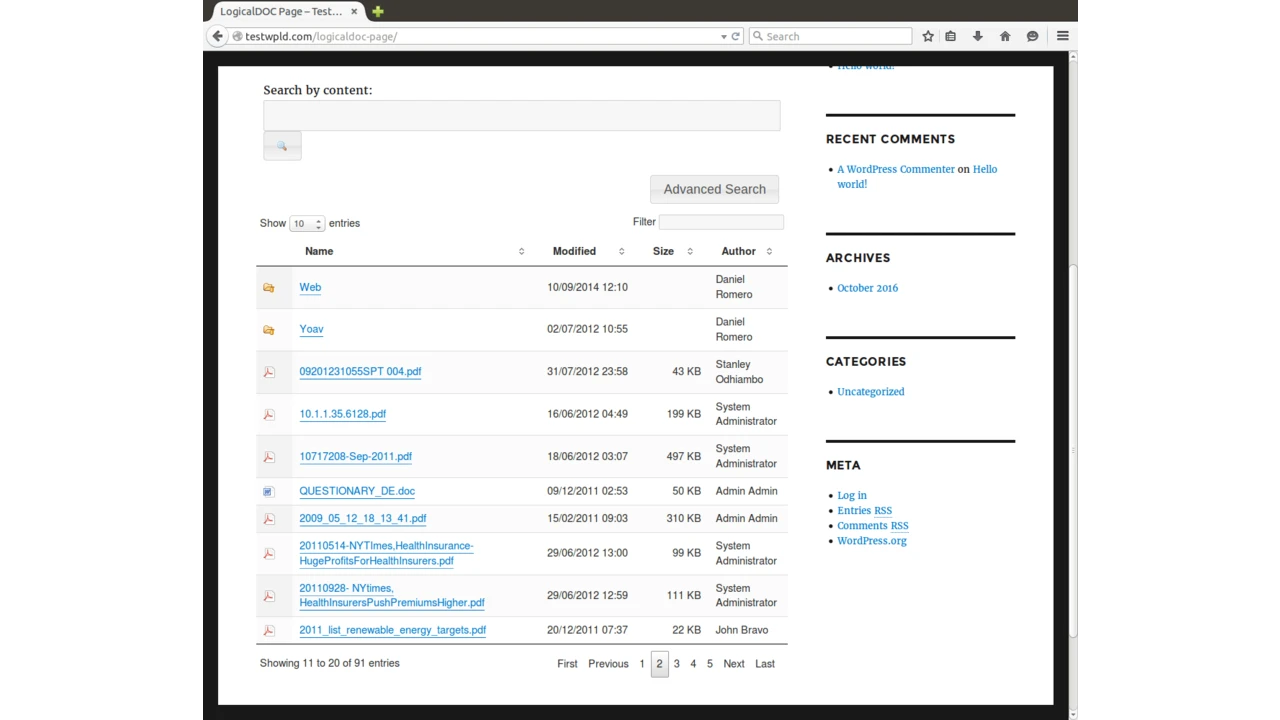
Task: Open a new browser tab
Action: click(377, 11)
